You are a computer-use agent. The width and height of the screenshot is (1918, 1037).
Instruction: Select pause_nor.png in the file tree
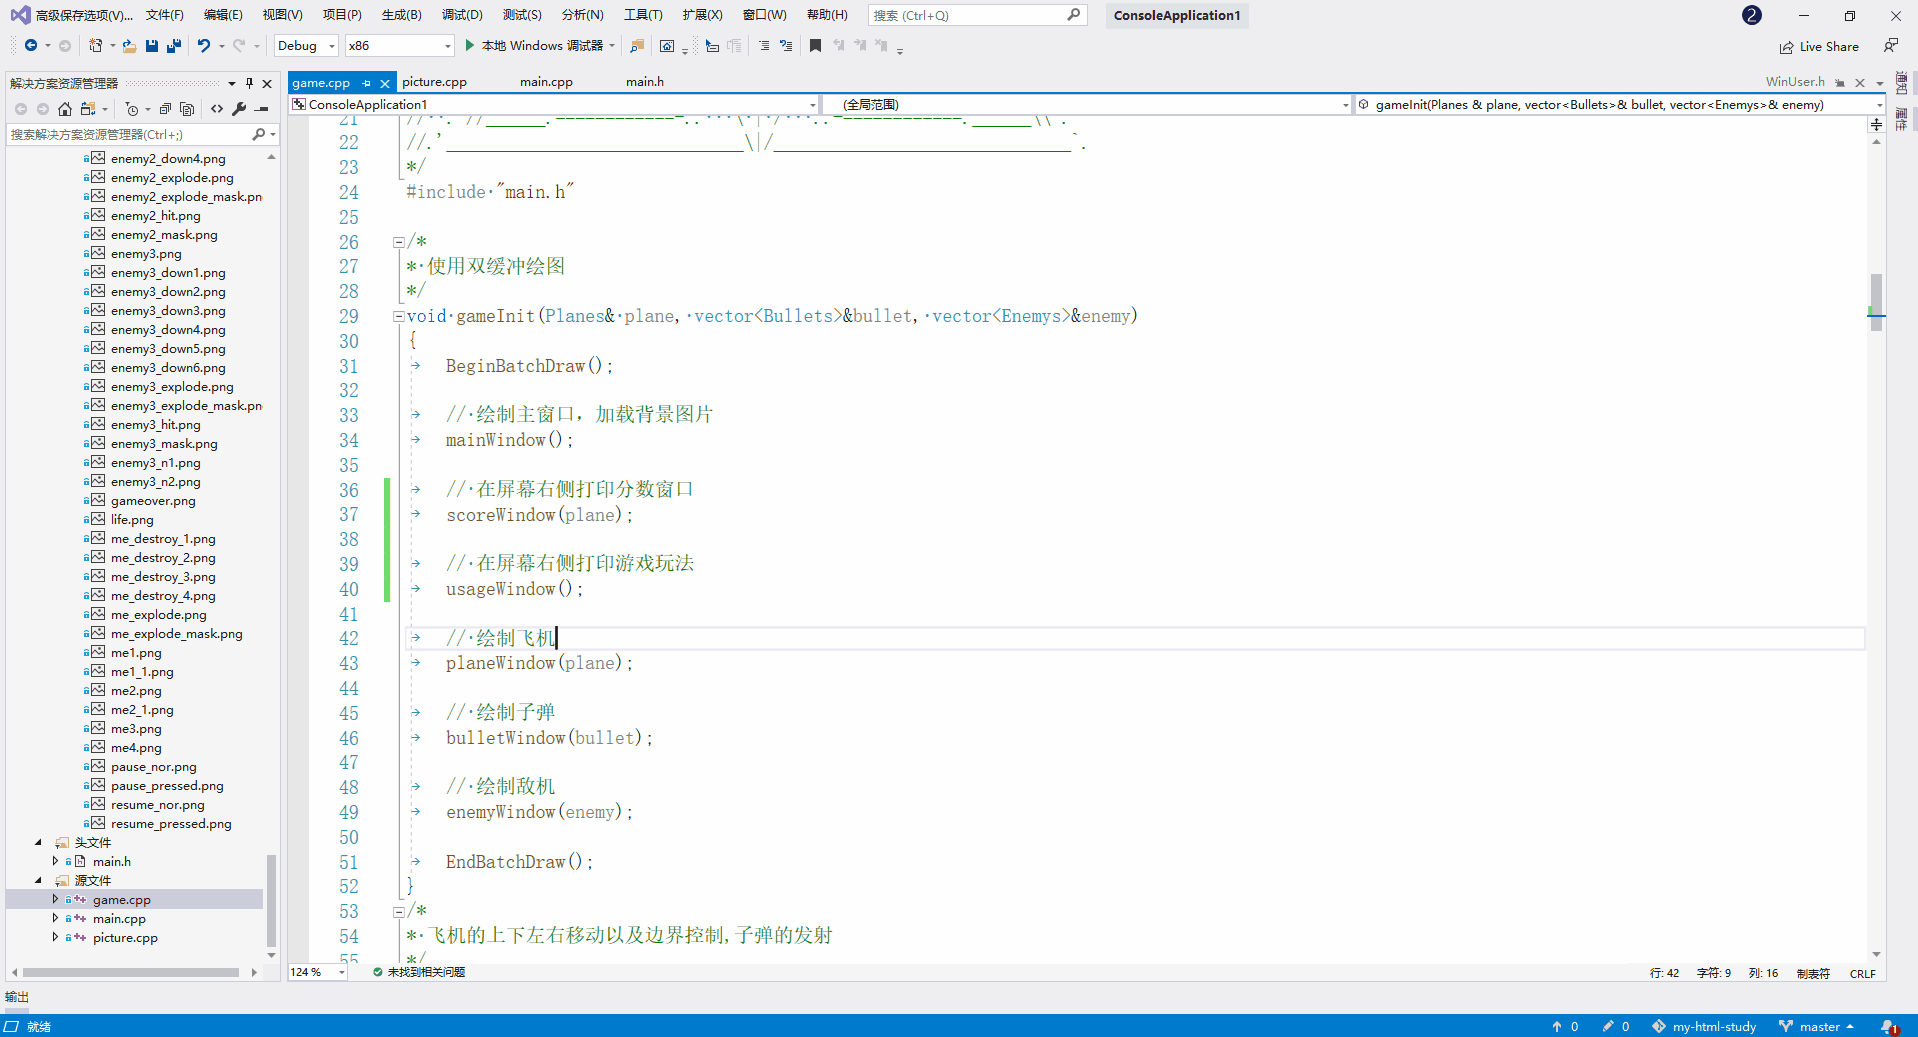tap(154, 766)
